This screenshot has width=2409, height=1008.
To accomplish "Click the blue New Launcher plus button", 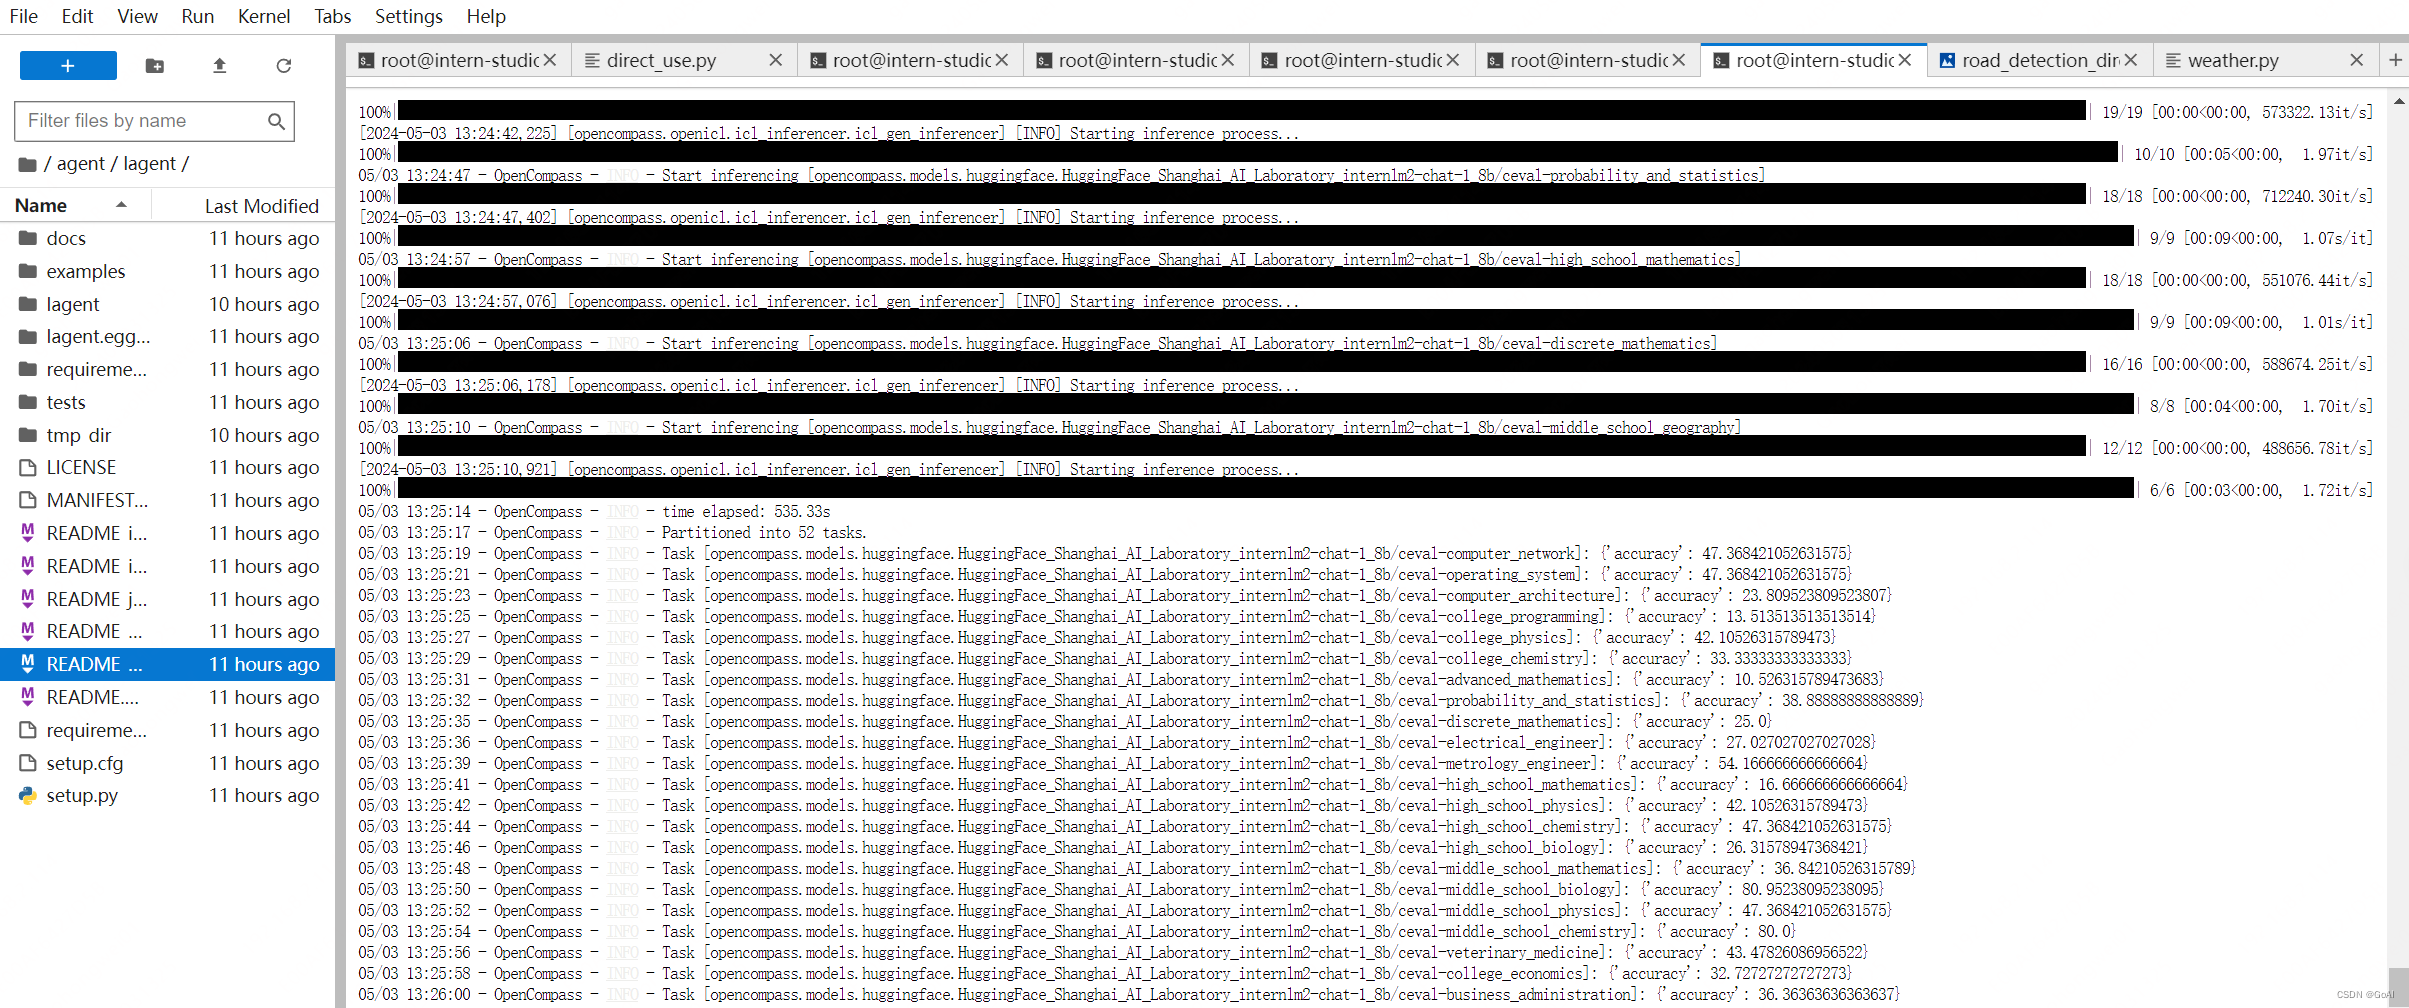I will 68,65.
